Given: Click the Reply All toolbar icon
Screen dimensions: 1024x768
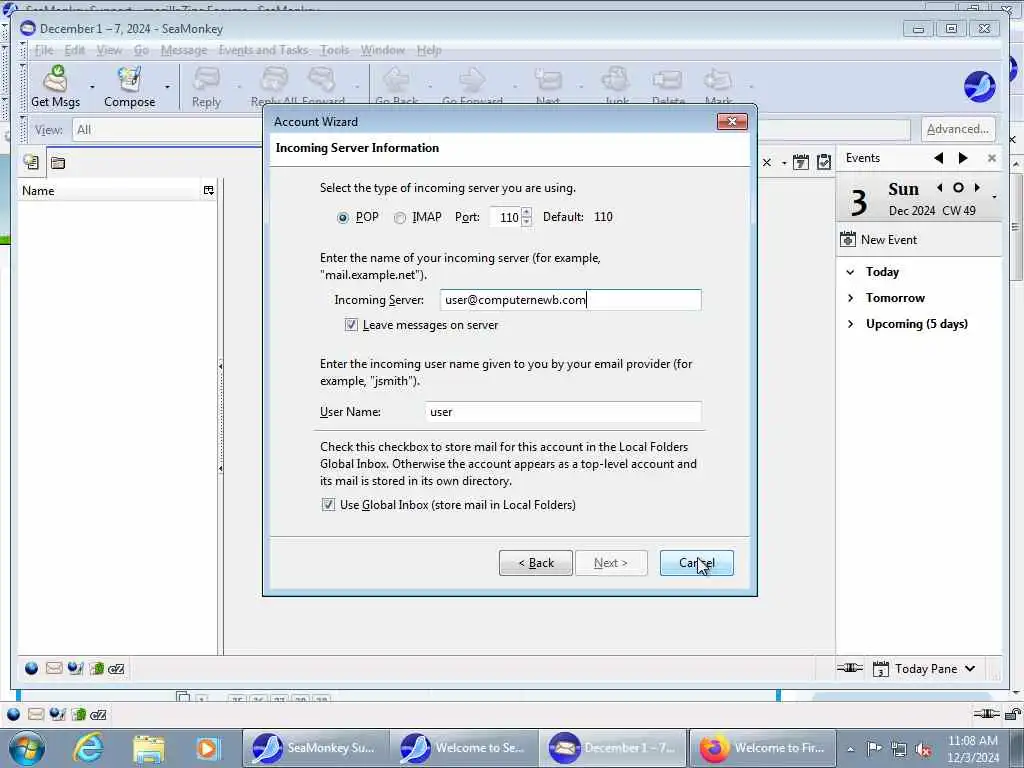Looking at the screenshot, I should pos(274,80).
